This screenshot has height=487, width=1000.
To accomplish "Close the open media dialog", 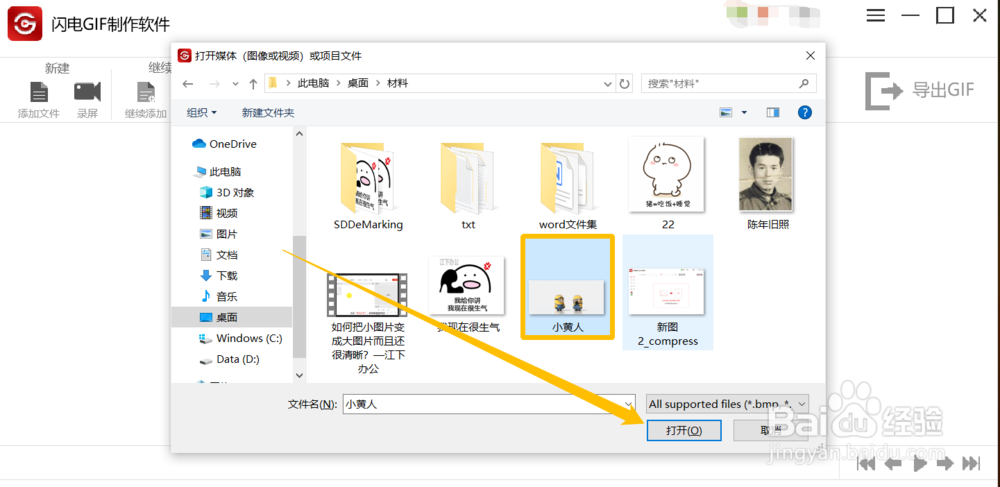I will coord(811,56).
